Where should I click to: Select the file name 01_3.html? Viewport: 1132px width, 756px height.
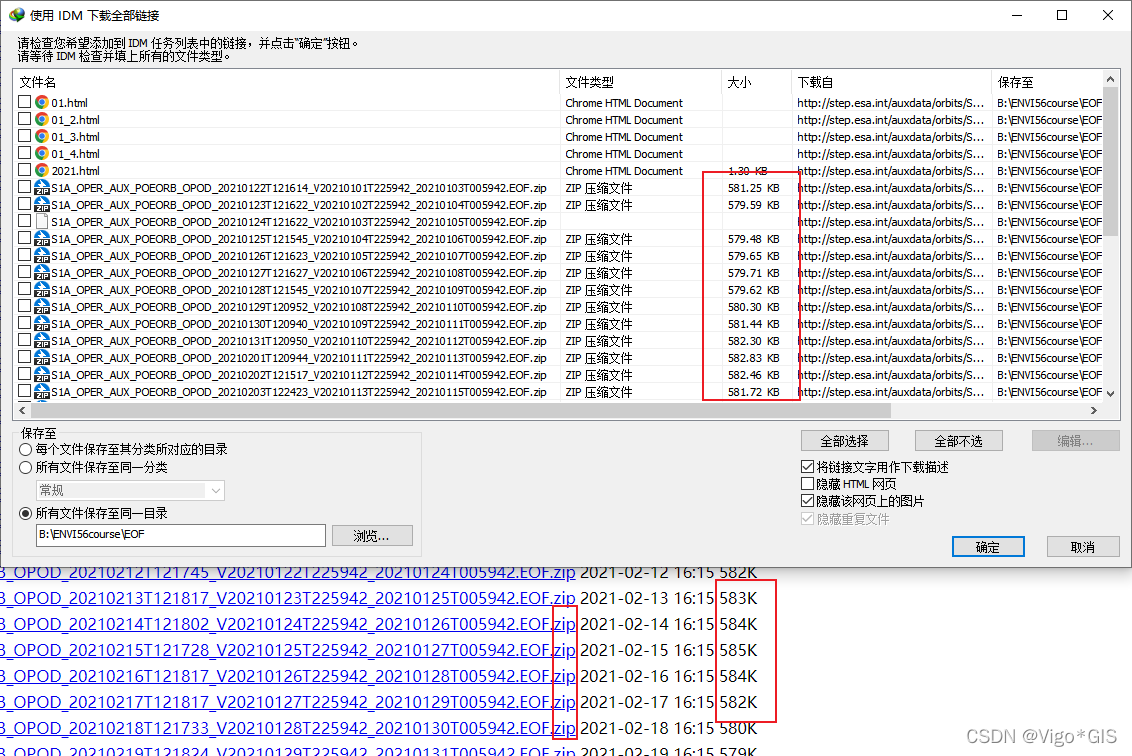(x=75, y=136)
